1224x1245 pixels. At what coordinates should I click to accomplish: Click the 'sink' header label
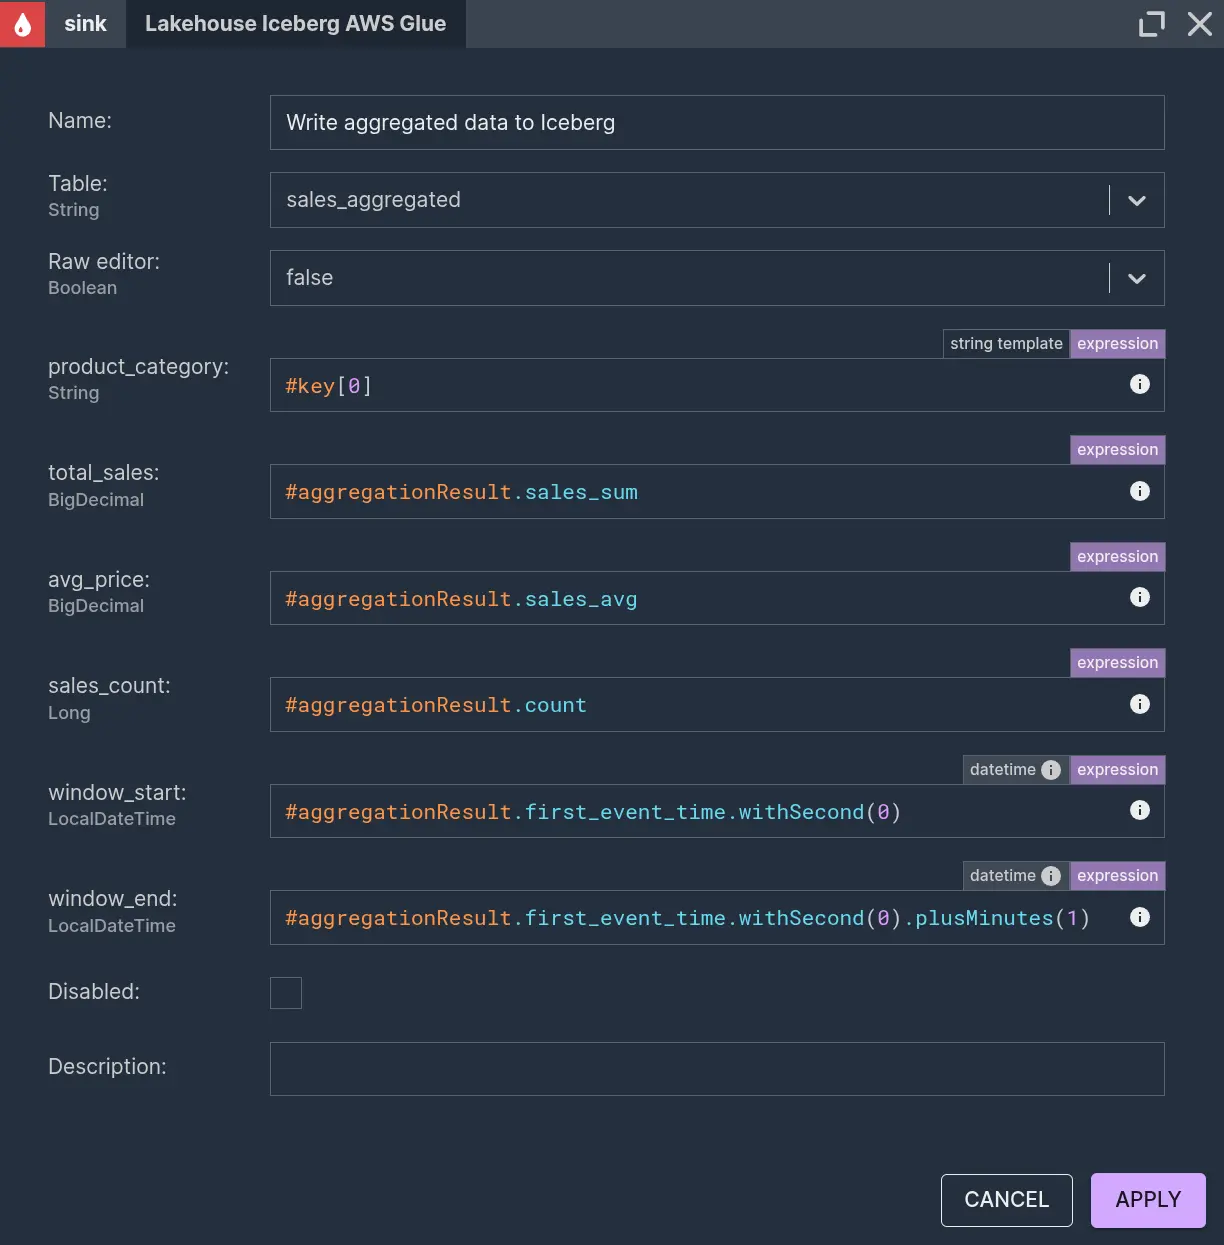pyautogui.click(x=85, y=24)
